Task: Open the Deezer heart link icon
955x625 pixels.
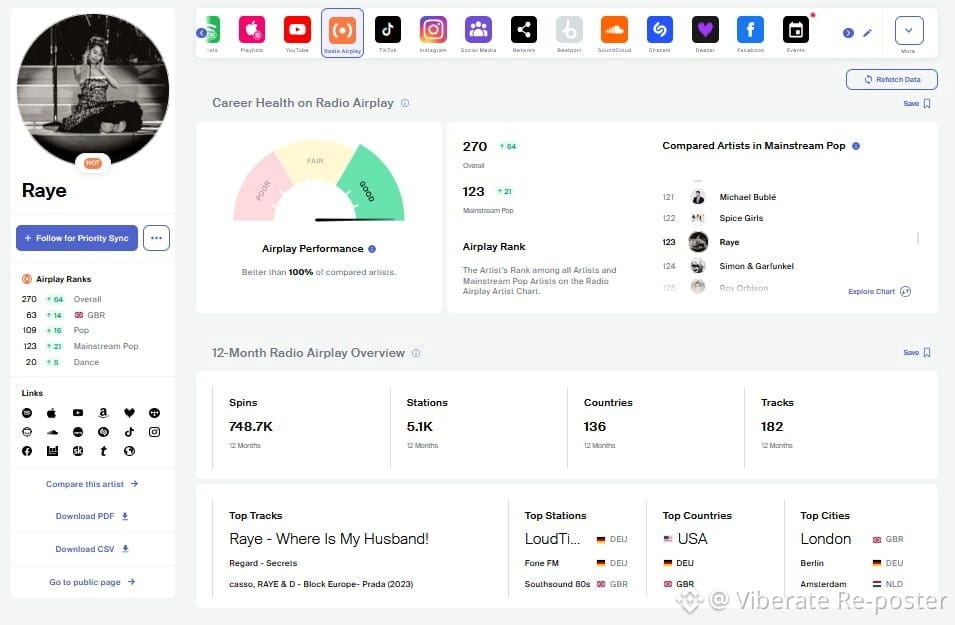Action: [x=129, y=413]
